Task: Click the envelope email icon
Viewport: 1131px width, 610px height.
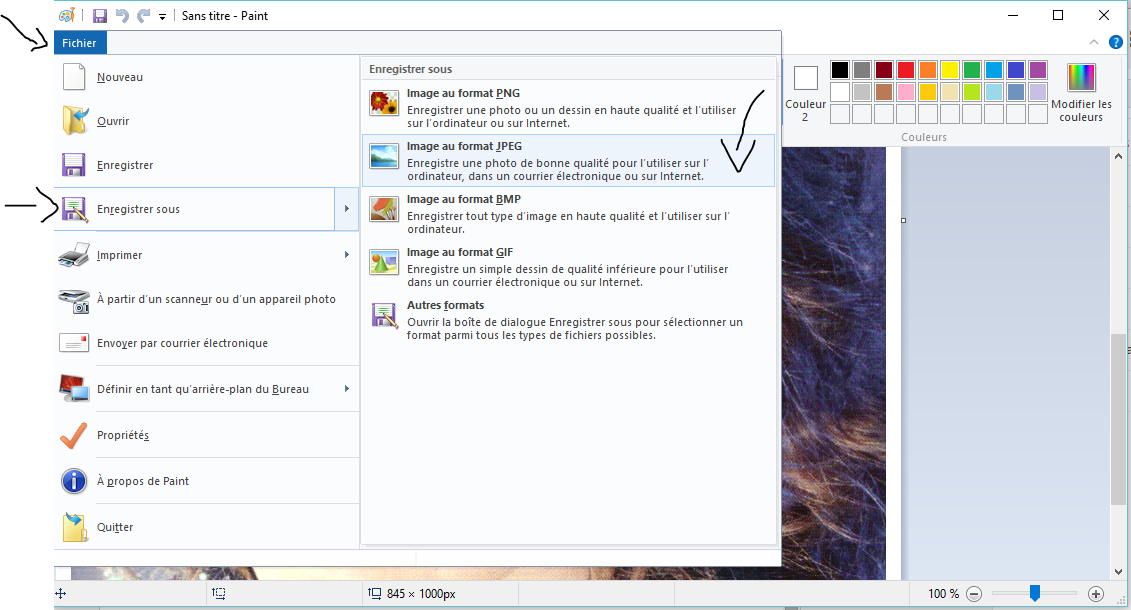Action: pos(74,342)
